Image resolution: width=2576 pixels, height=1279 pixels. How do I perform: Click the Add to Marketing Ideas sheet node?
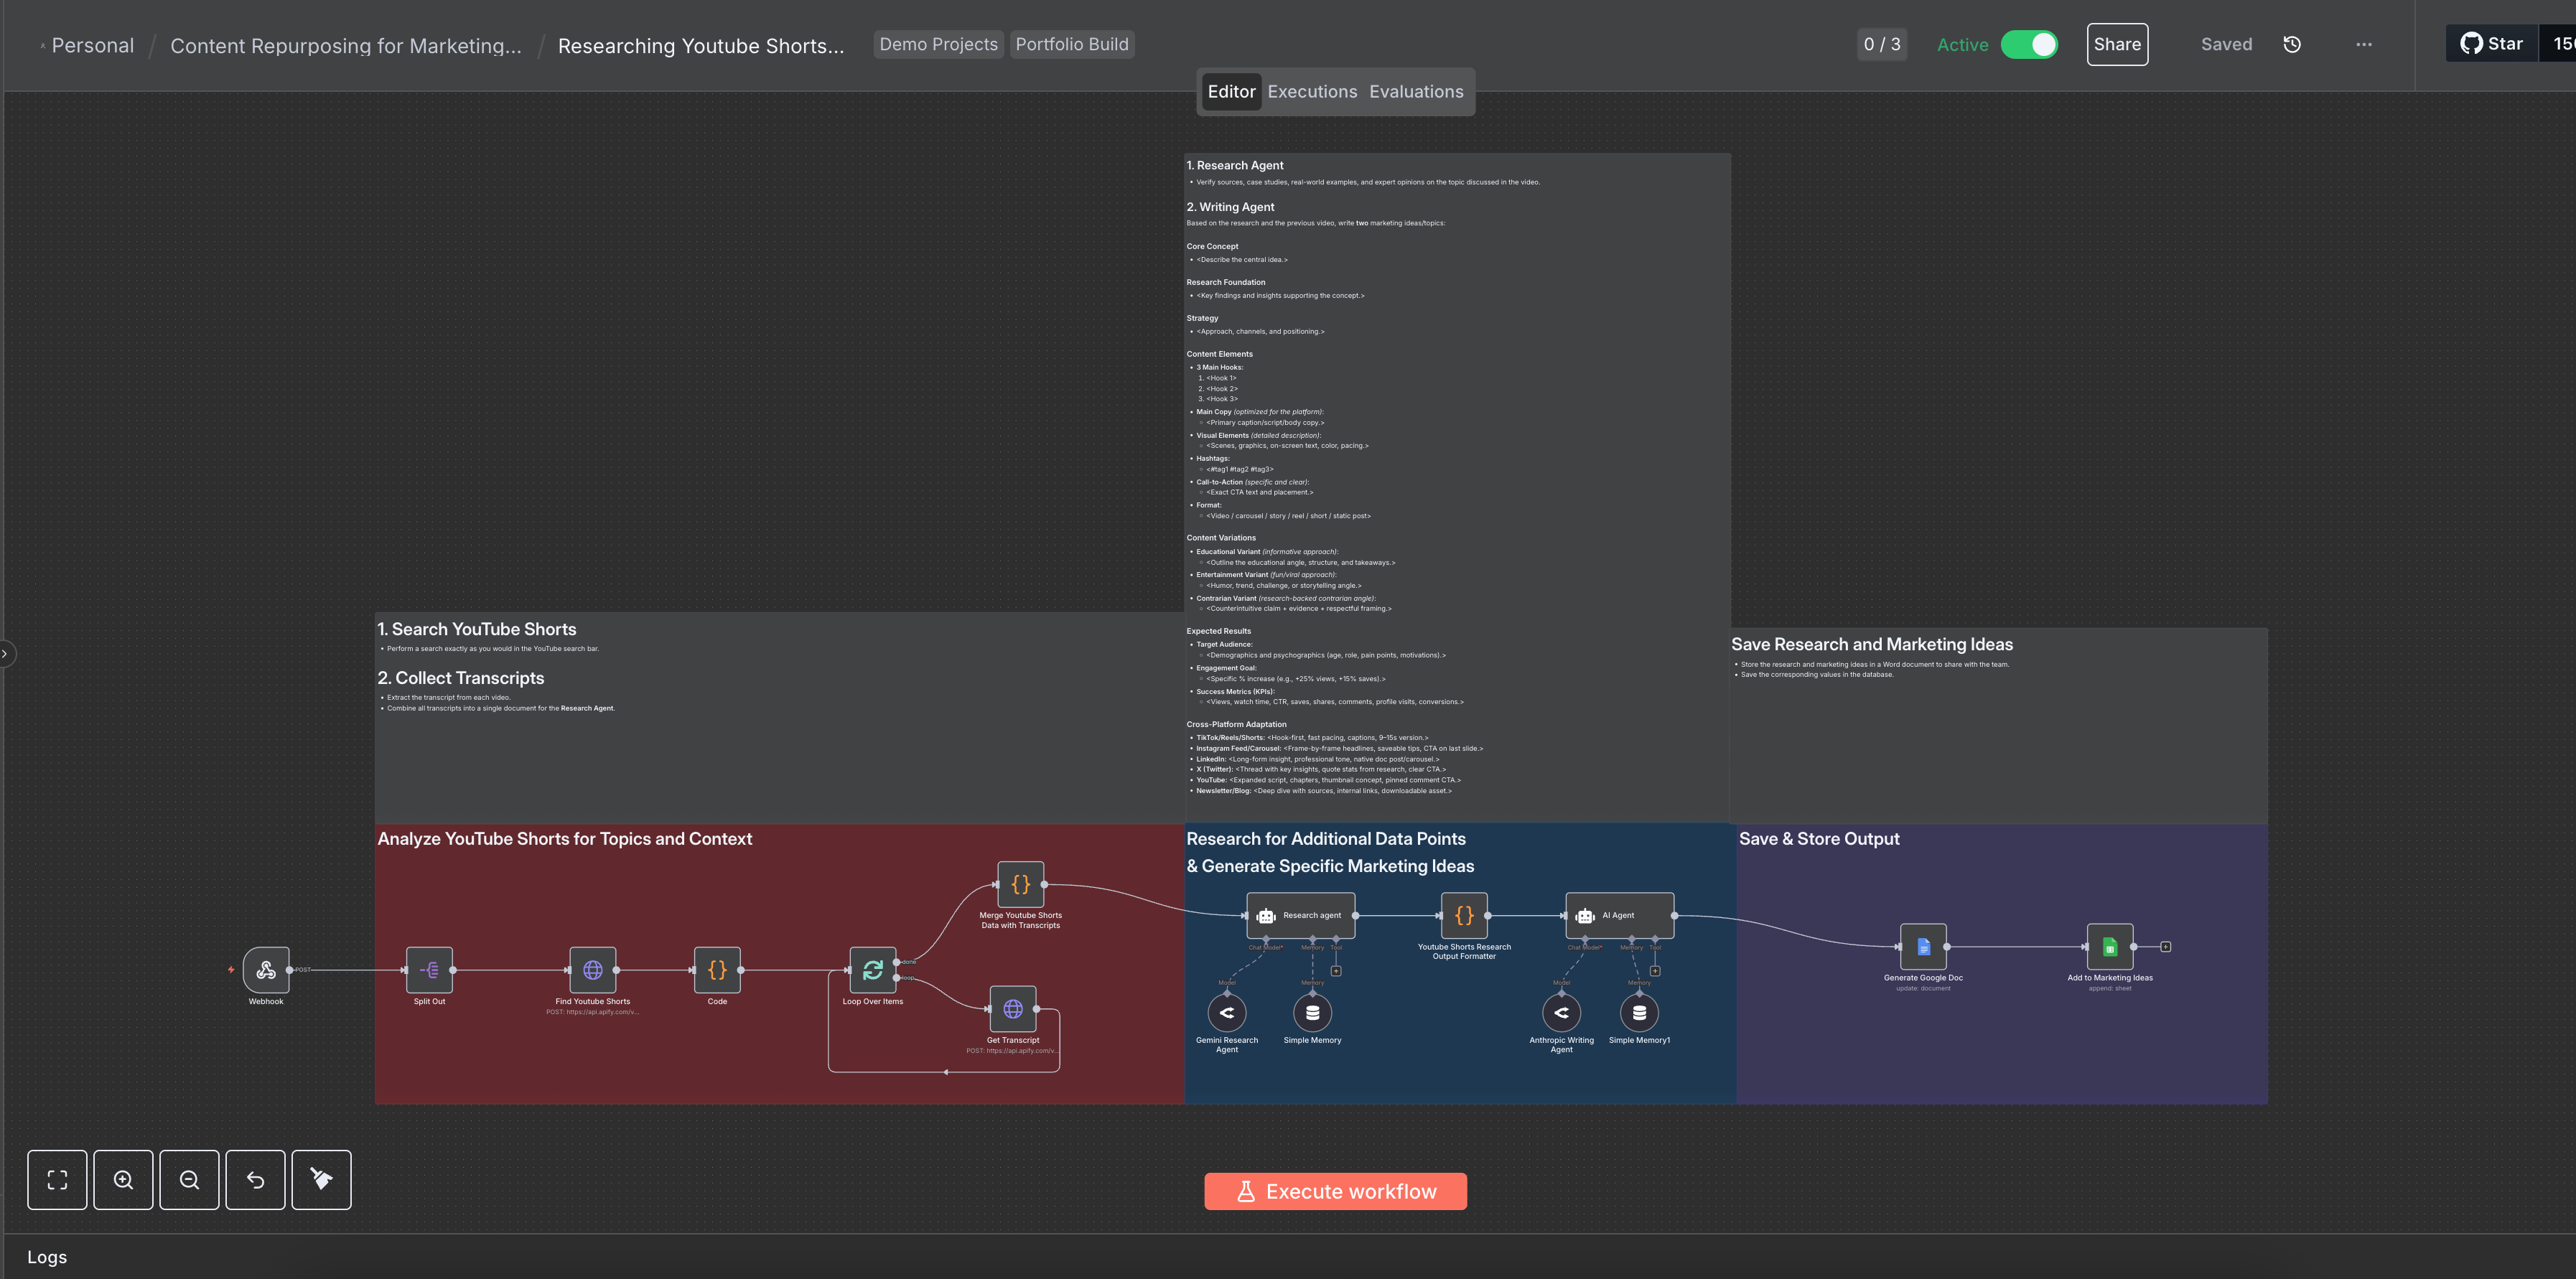click(x=2109, y=946)
